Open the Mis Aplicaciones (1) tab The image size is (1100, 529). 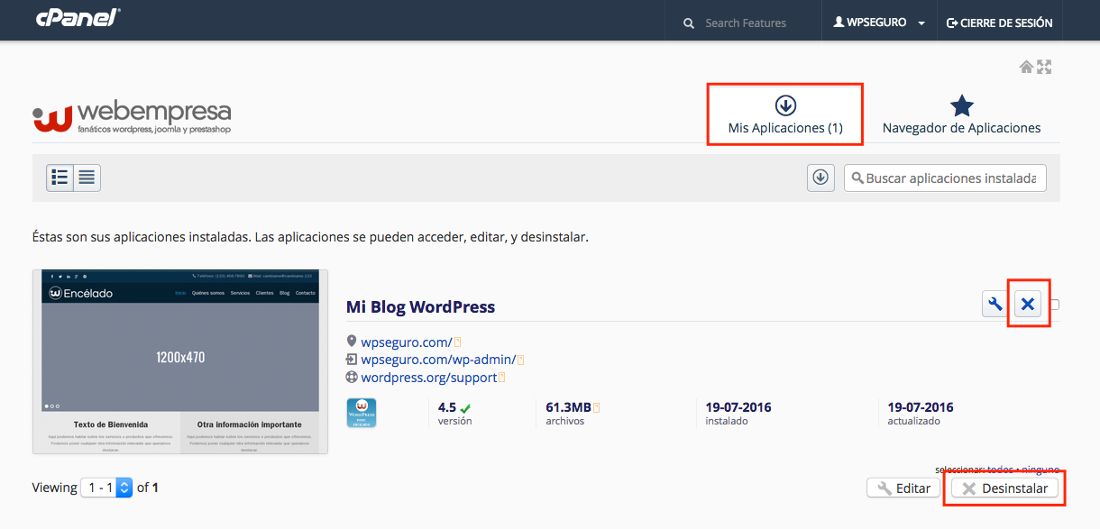coord(785,115)
